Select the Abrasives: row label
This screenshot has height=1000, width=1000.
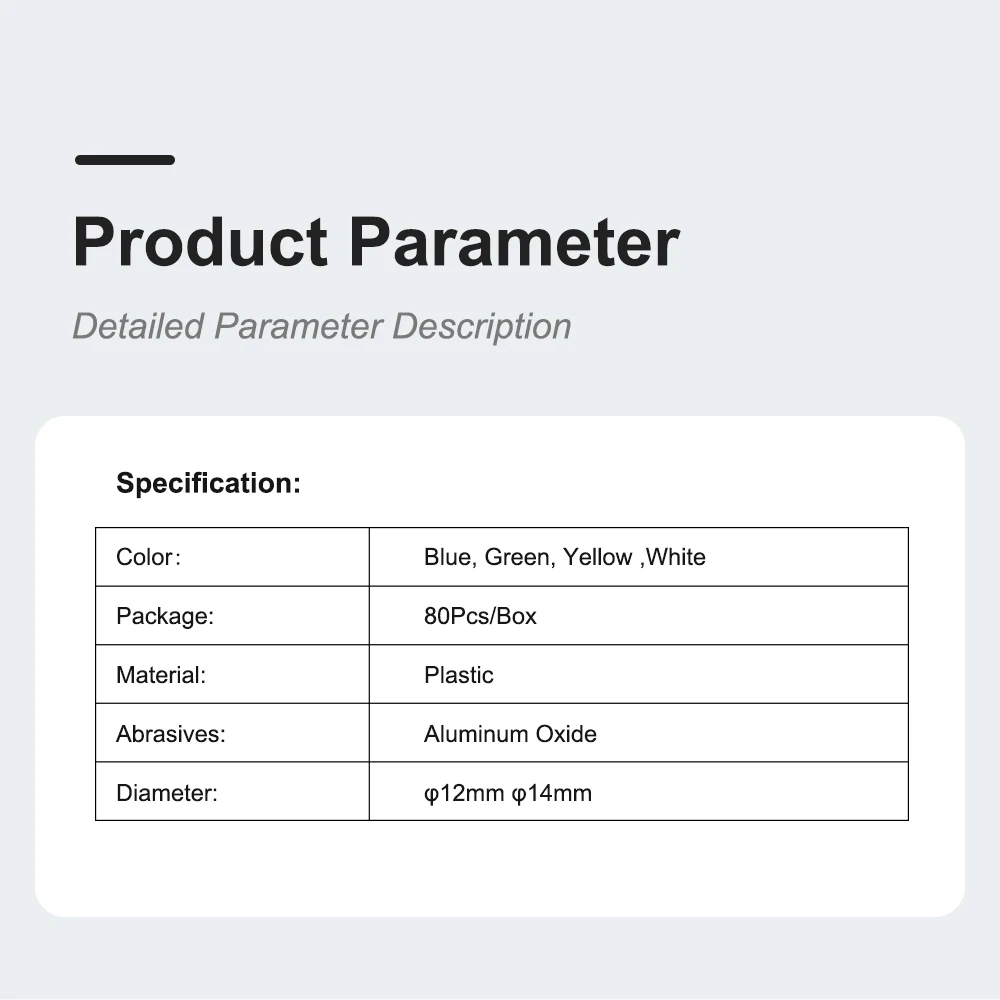point(171,734)
